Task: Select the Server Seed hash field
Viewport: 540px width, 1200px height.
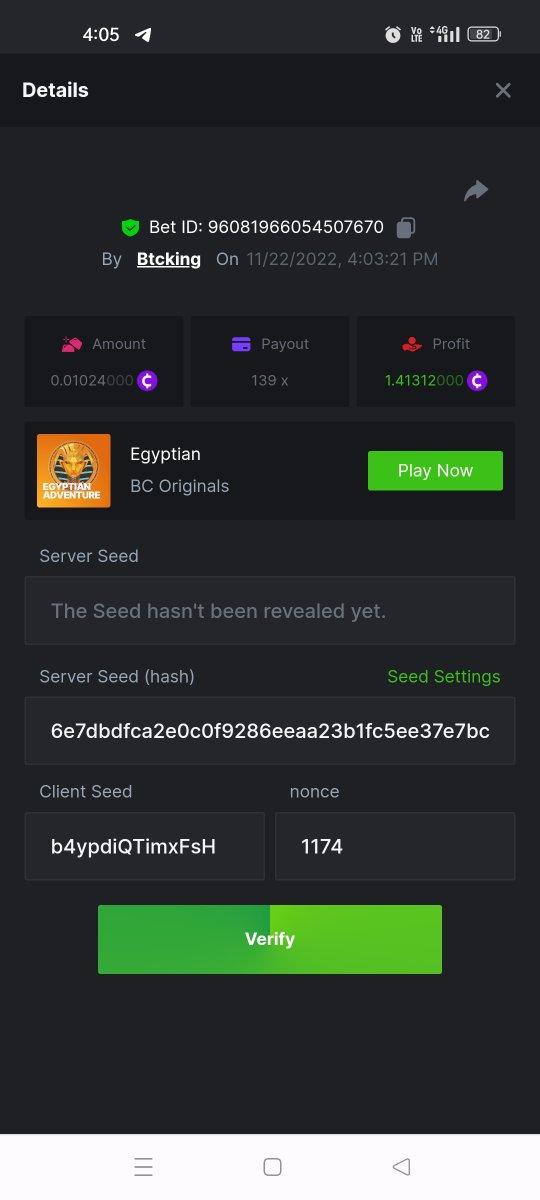Action: click(270, 731)
